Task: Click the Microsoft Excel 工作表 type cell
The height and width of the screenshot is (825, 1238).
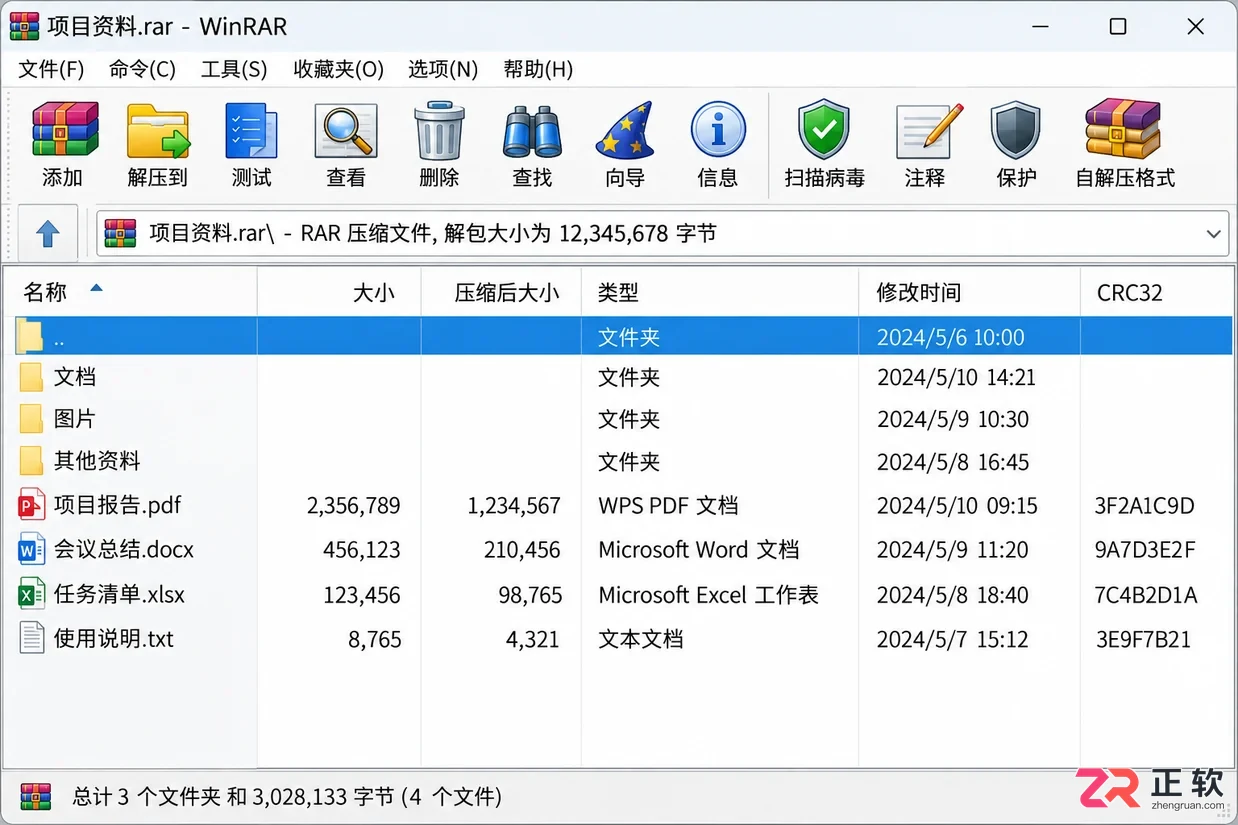Action: pyautogui.click(x=708, y=595)
